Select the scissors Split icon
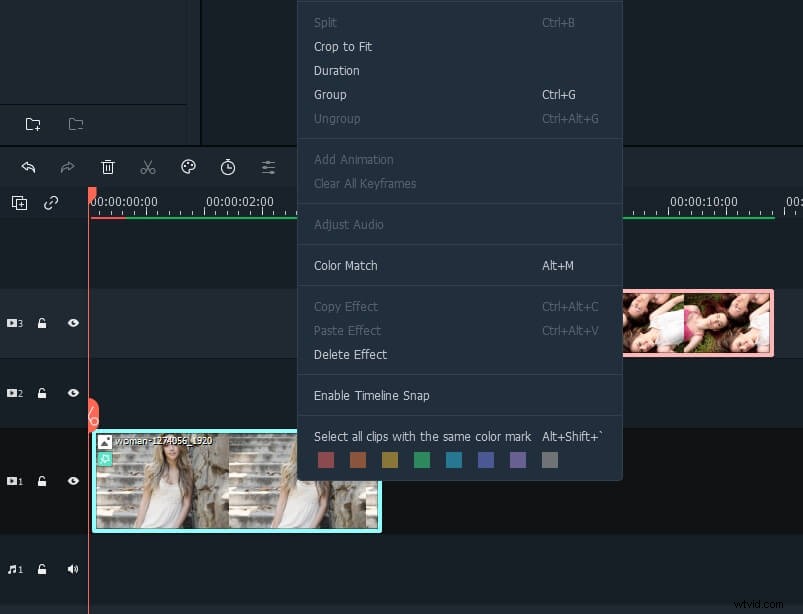The height and width of the screenshot is (614, 803). click(x=148, y=167)
